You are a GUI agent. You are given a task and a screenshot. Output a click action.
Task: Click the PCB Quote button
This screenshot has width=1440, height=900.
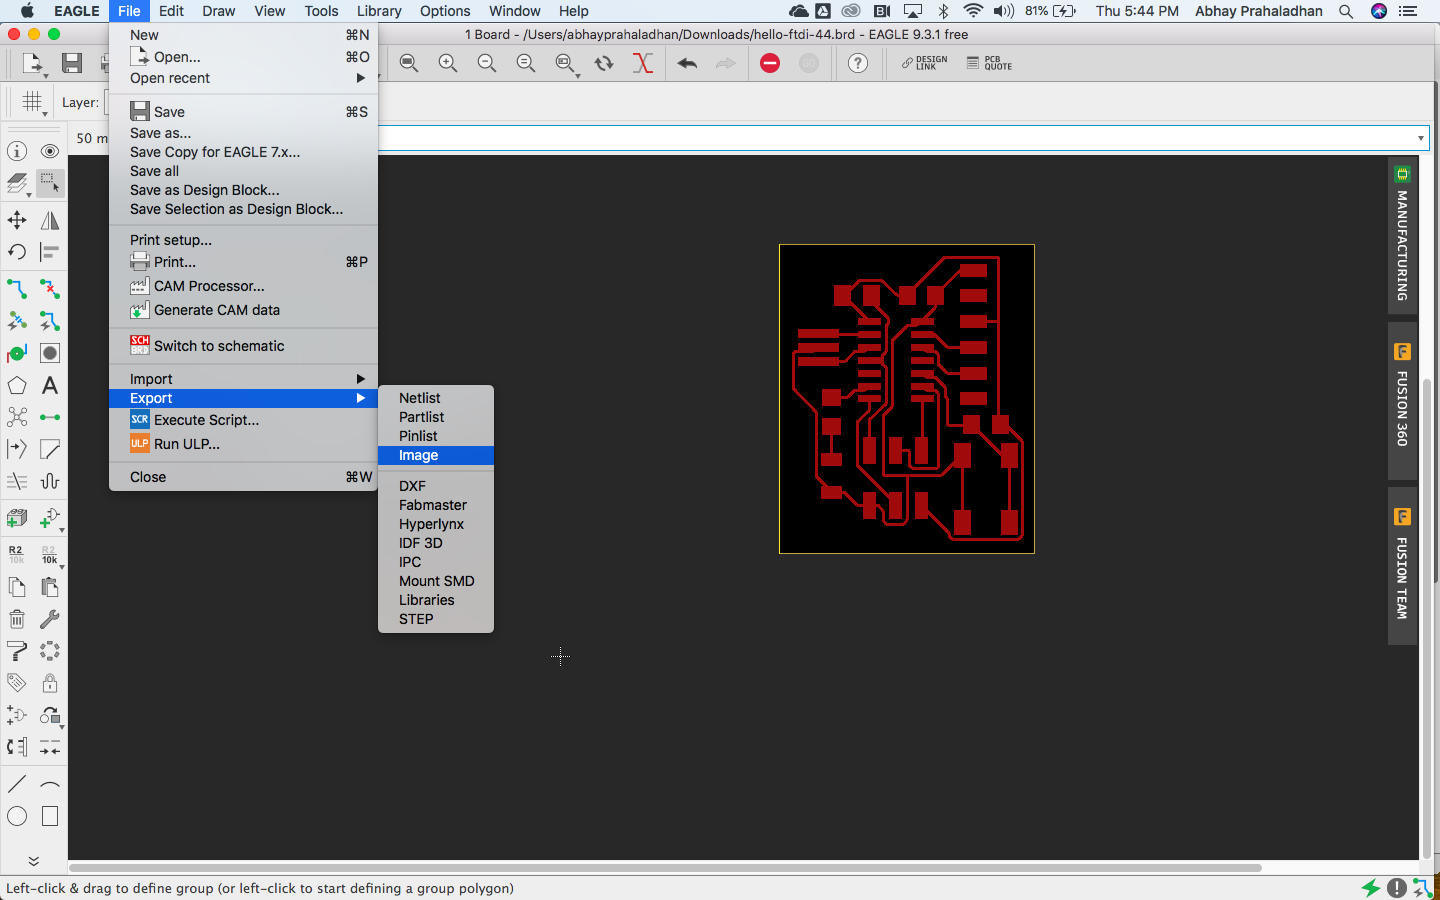tap(989, 63)
